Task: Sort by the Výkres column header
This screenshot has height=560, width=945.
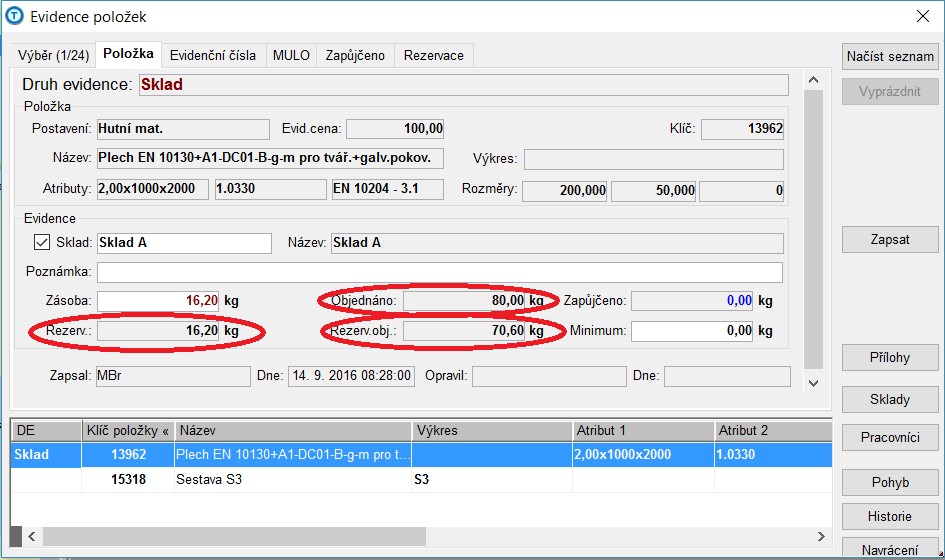Action: pos(492,430)
